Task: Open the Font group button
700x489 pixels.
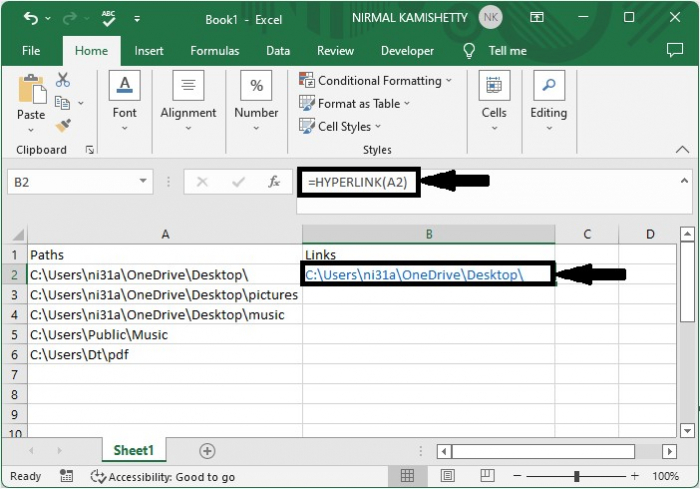Action: [x=125, y=100]
